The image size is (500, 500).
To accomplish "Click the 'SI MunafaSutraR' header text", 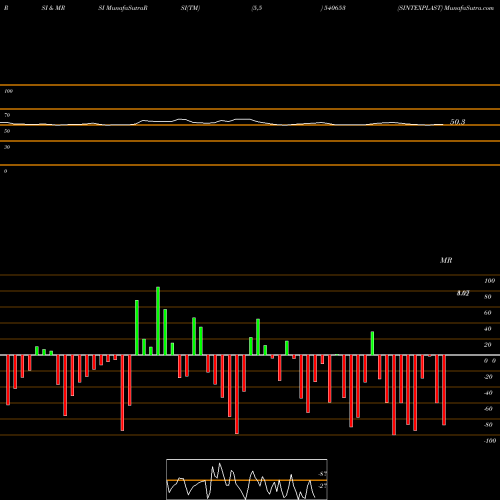I will (123, 8).
